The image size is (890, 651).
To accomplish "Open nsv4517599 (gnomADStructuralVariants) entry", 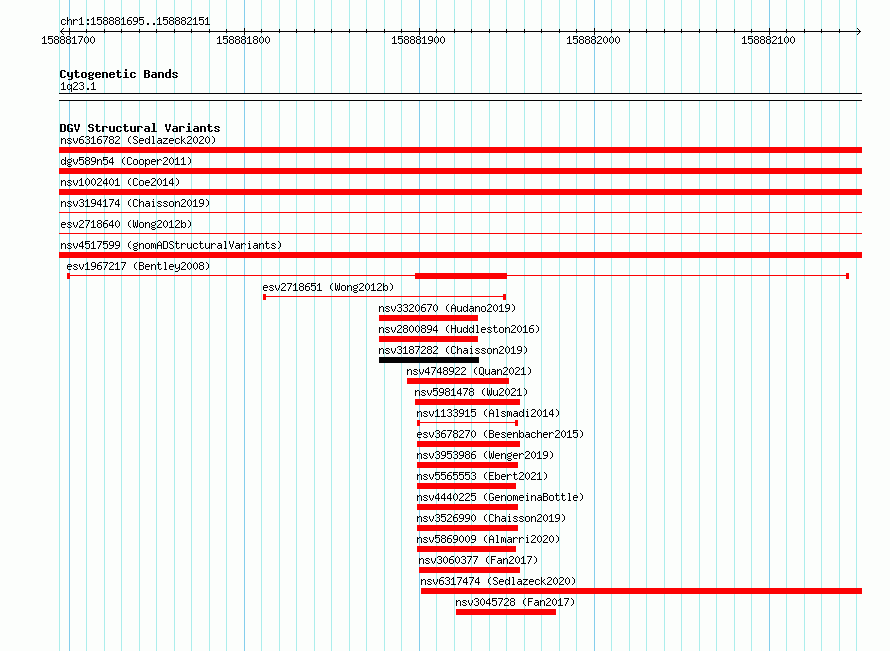I will click(x=171, y=245).
